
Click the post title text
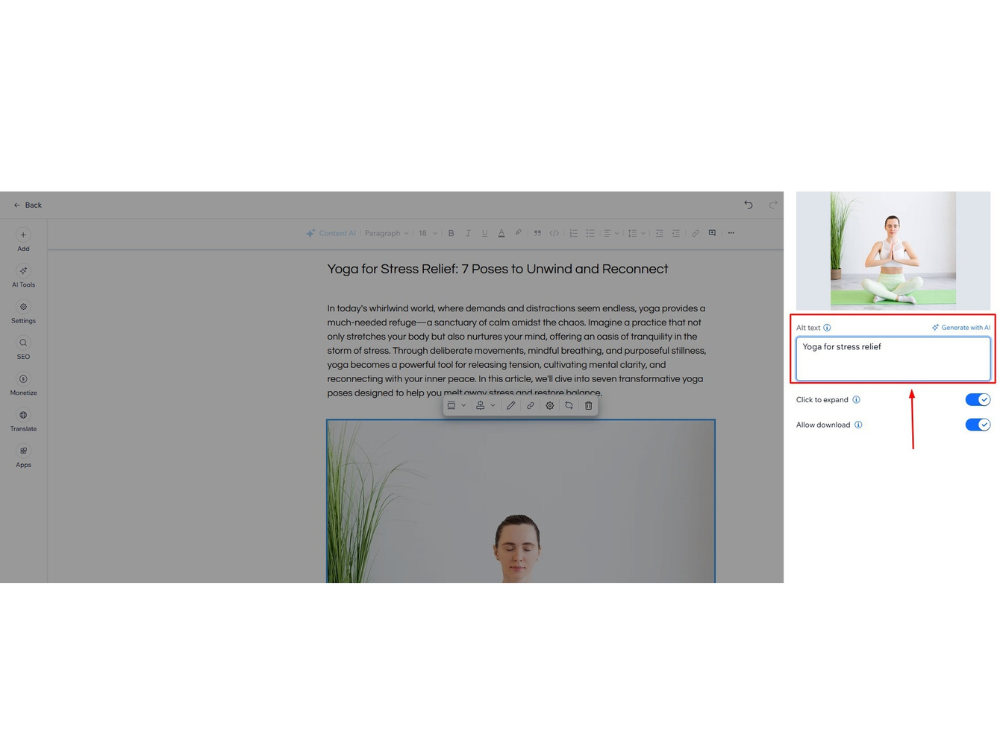(x=497, y=269)
